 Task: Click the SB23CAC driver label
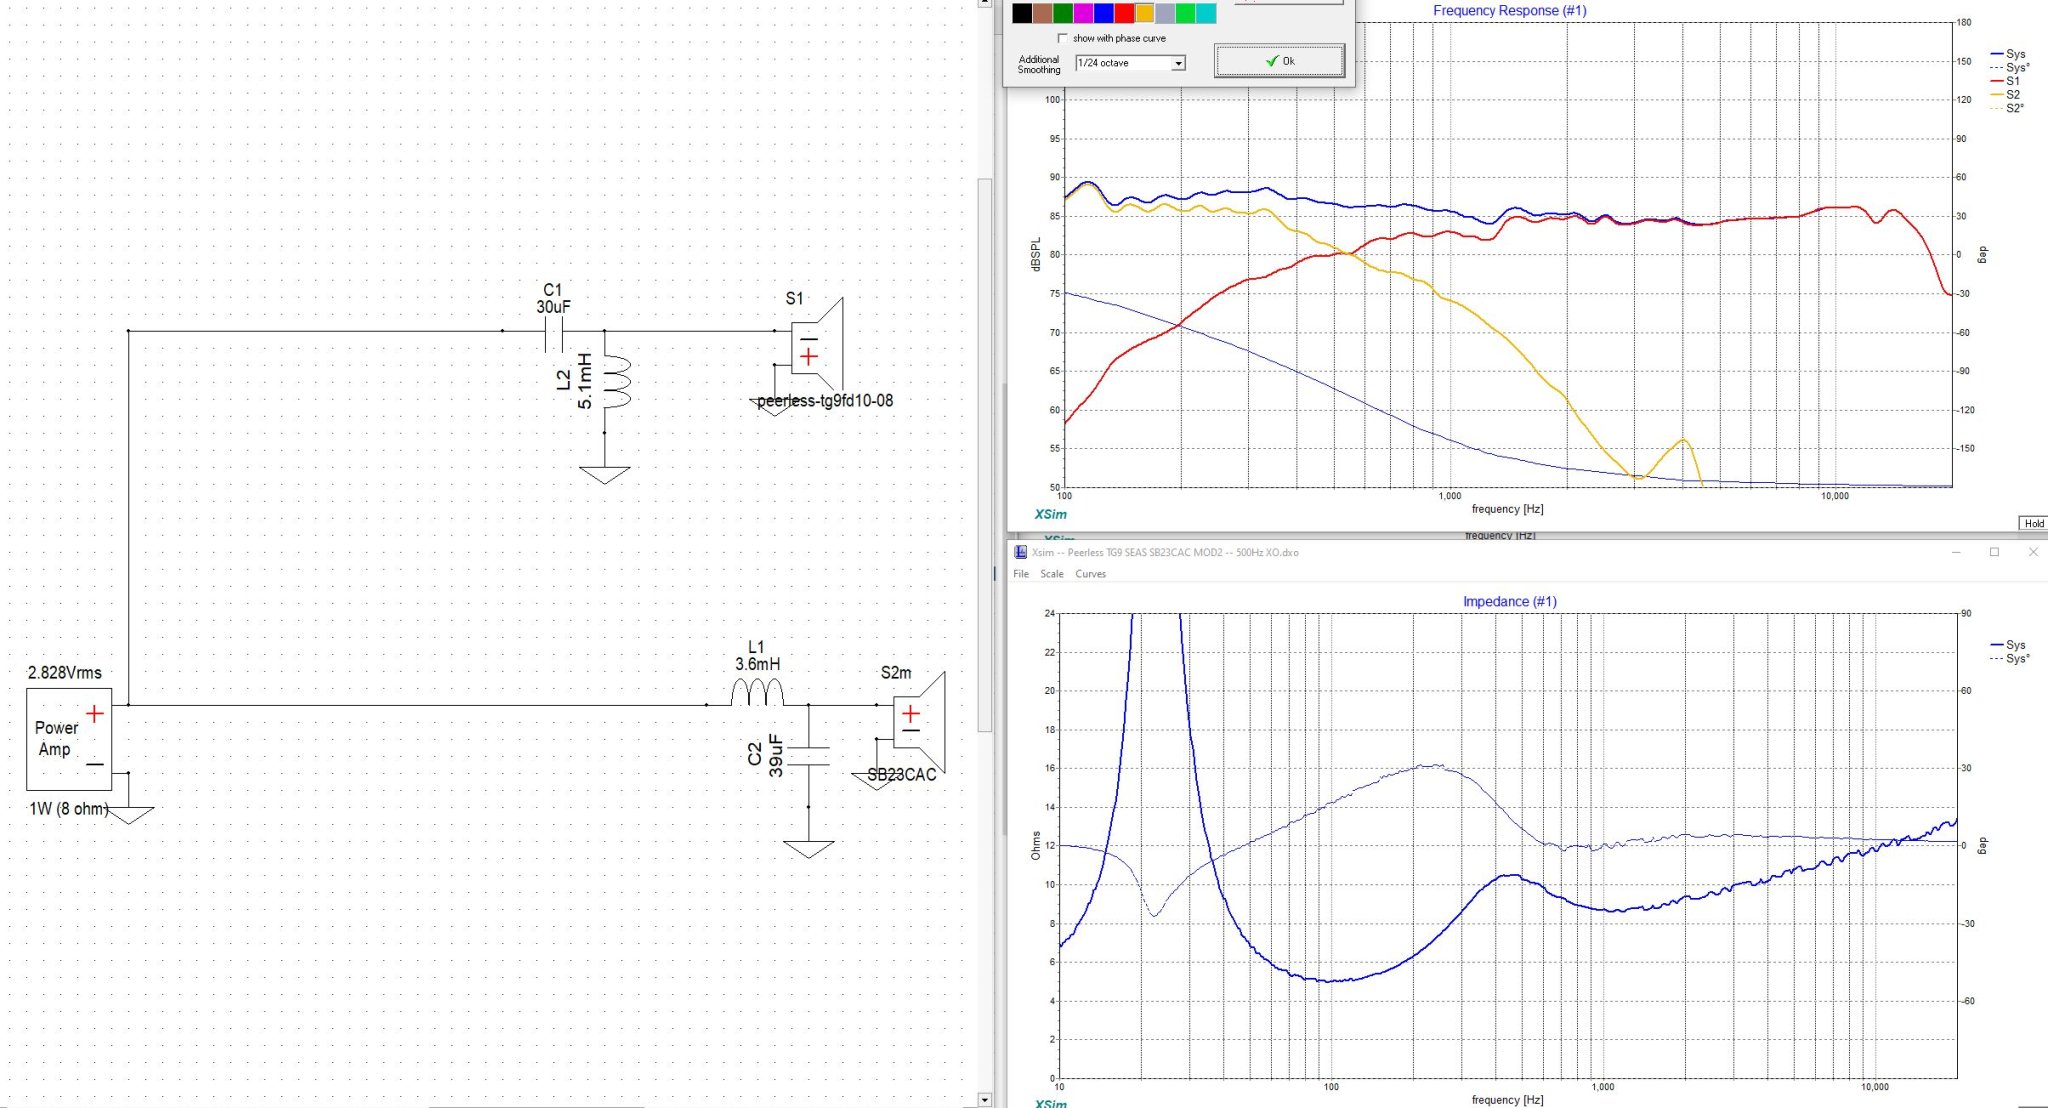tap(902, 775)
